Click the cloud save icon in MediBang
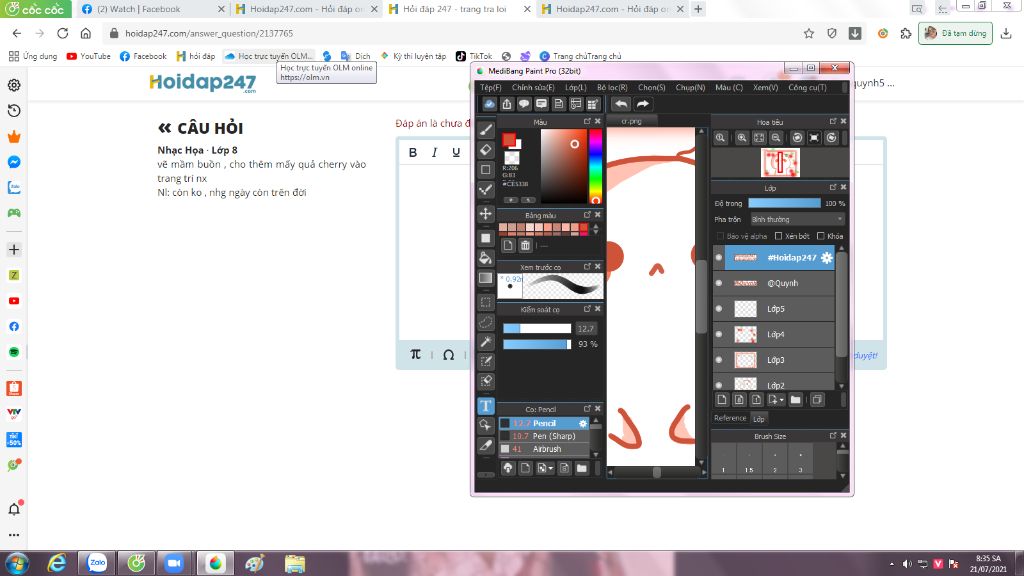 489,104
